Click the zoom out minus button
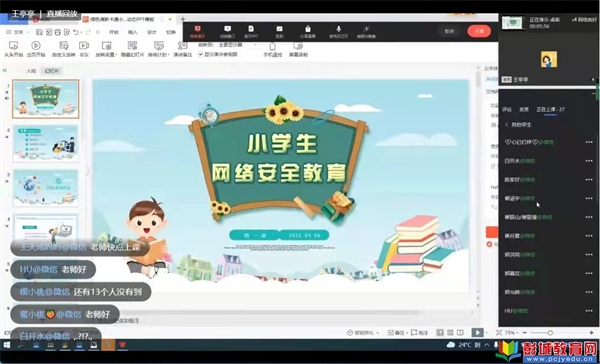The height and width of the screenshot is (364, 600). (x=525, y=333)
